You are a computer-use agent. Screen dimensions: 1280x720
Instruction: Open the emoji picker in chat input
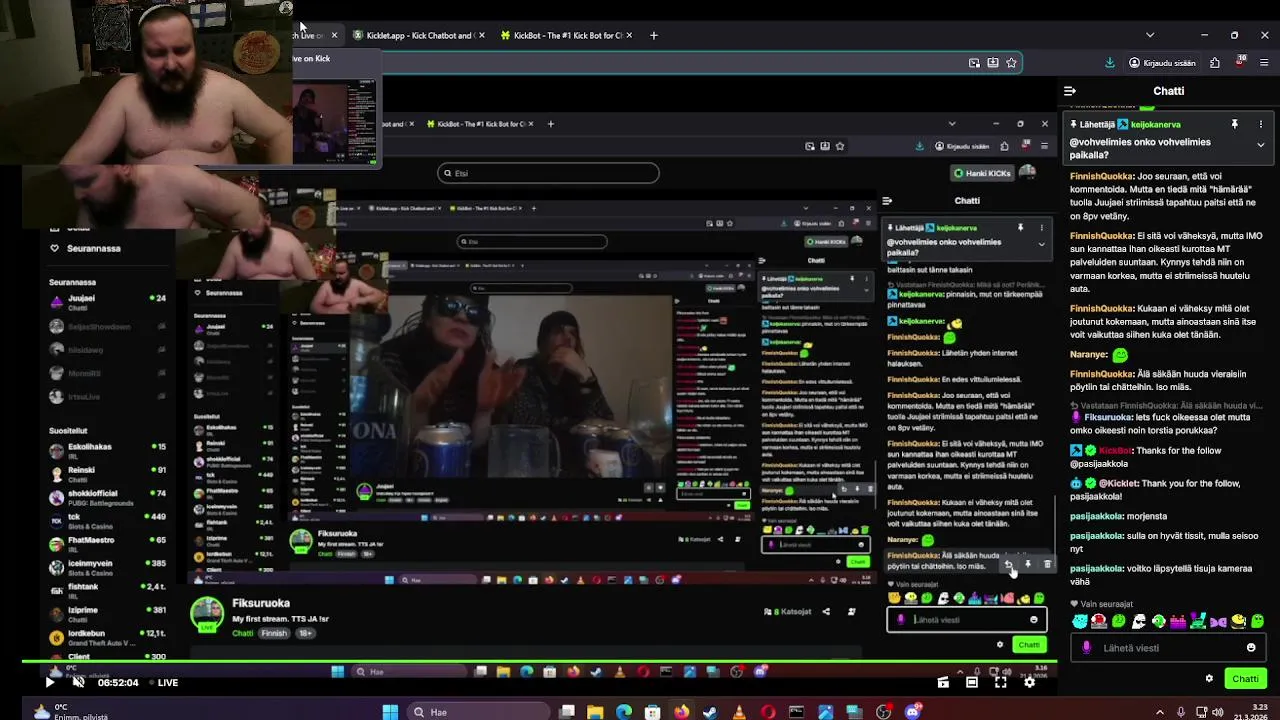pos(1251,648)
